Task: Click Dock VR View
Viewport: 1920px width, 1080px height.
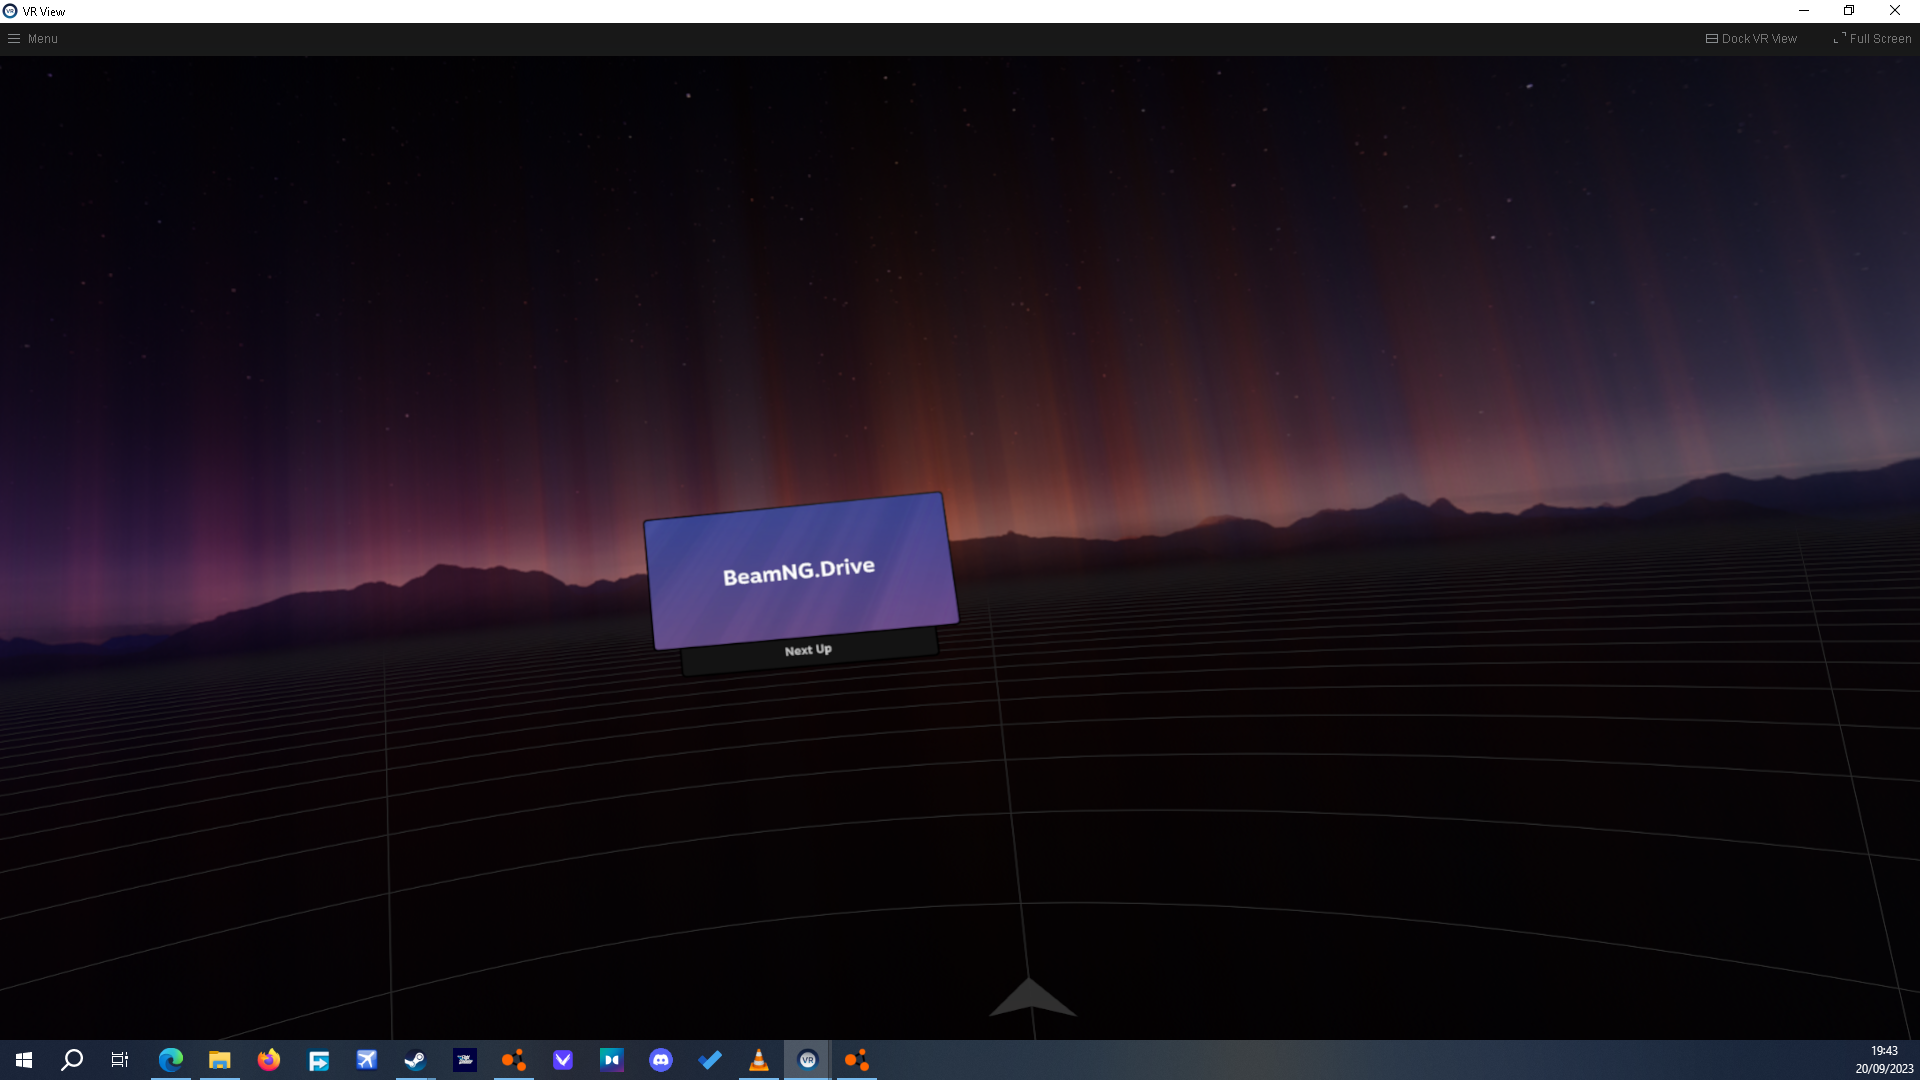Action: (x=1751, y=39)
